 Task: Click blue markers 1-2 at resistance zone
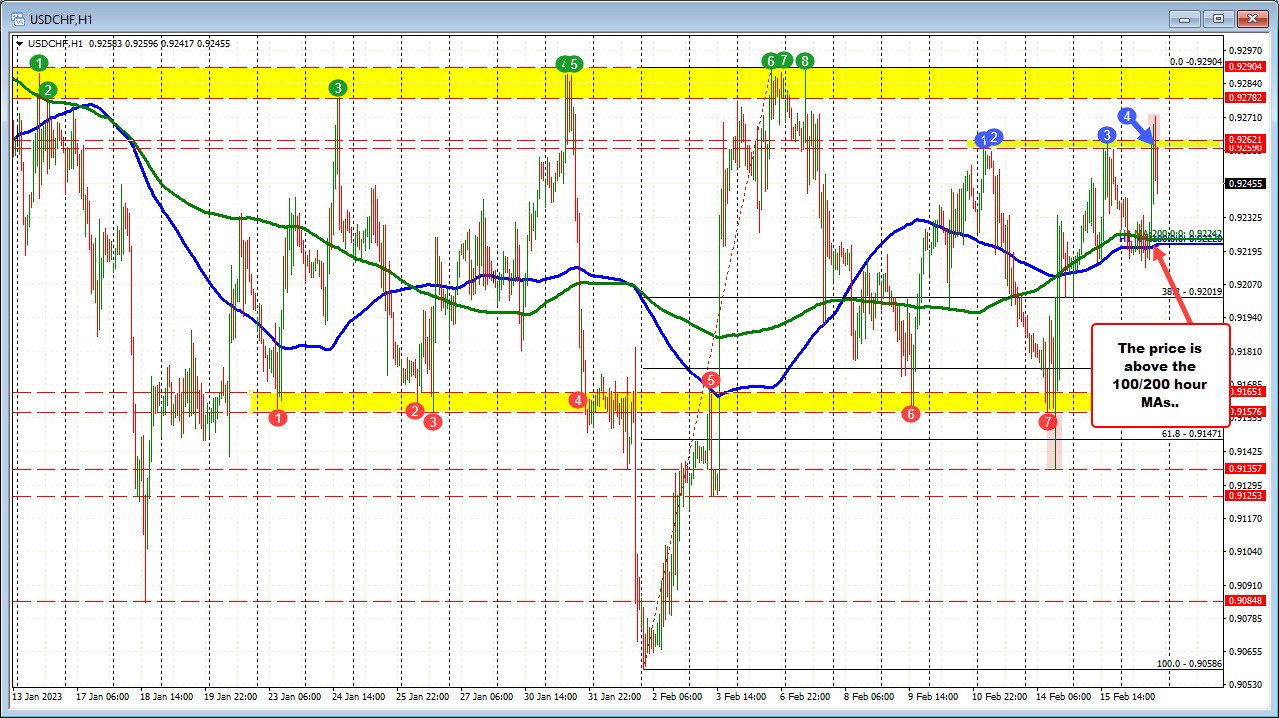pos(986,139)
